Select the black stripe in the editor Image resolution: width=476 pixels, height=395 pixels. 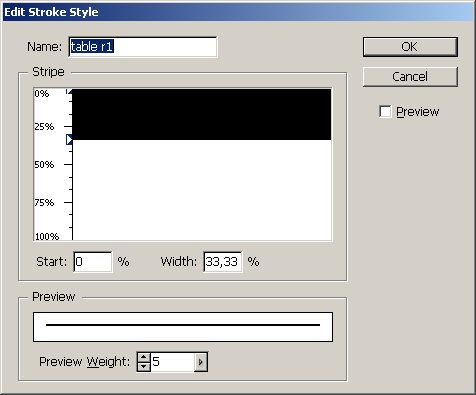(202, 114)
